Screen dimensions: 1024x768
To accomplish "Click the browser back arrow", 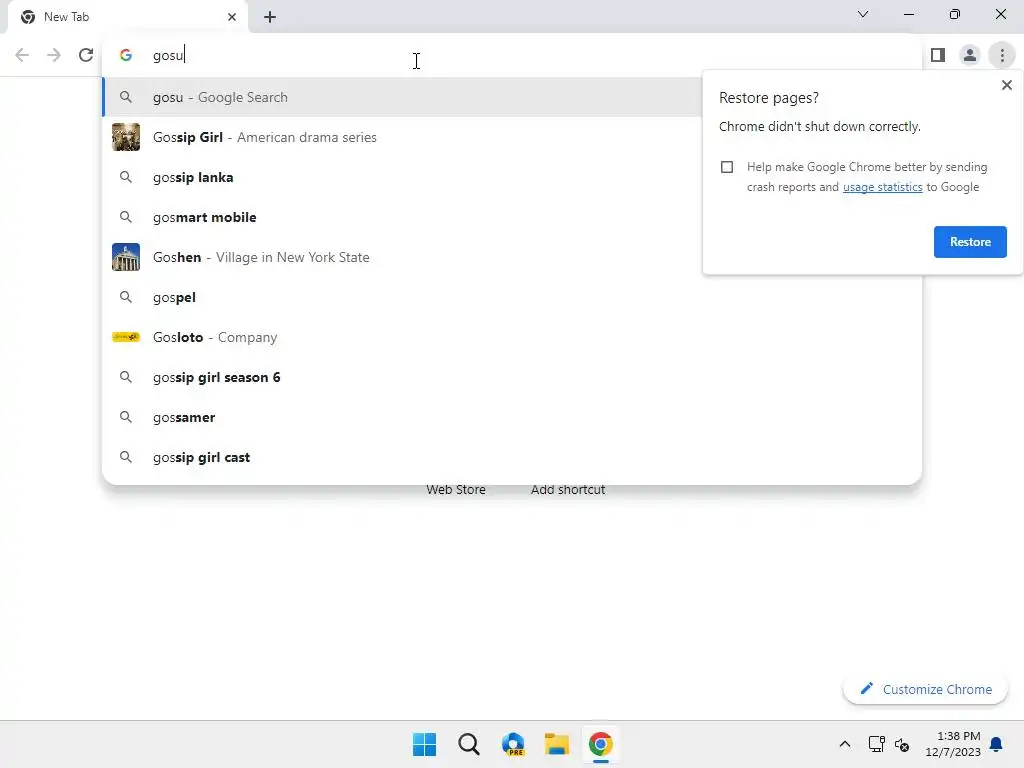I will click(22, 55).
